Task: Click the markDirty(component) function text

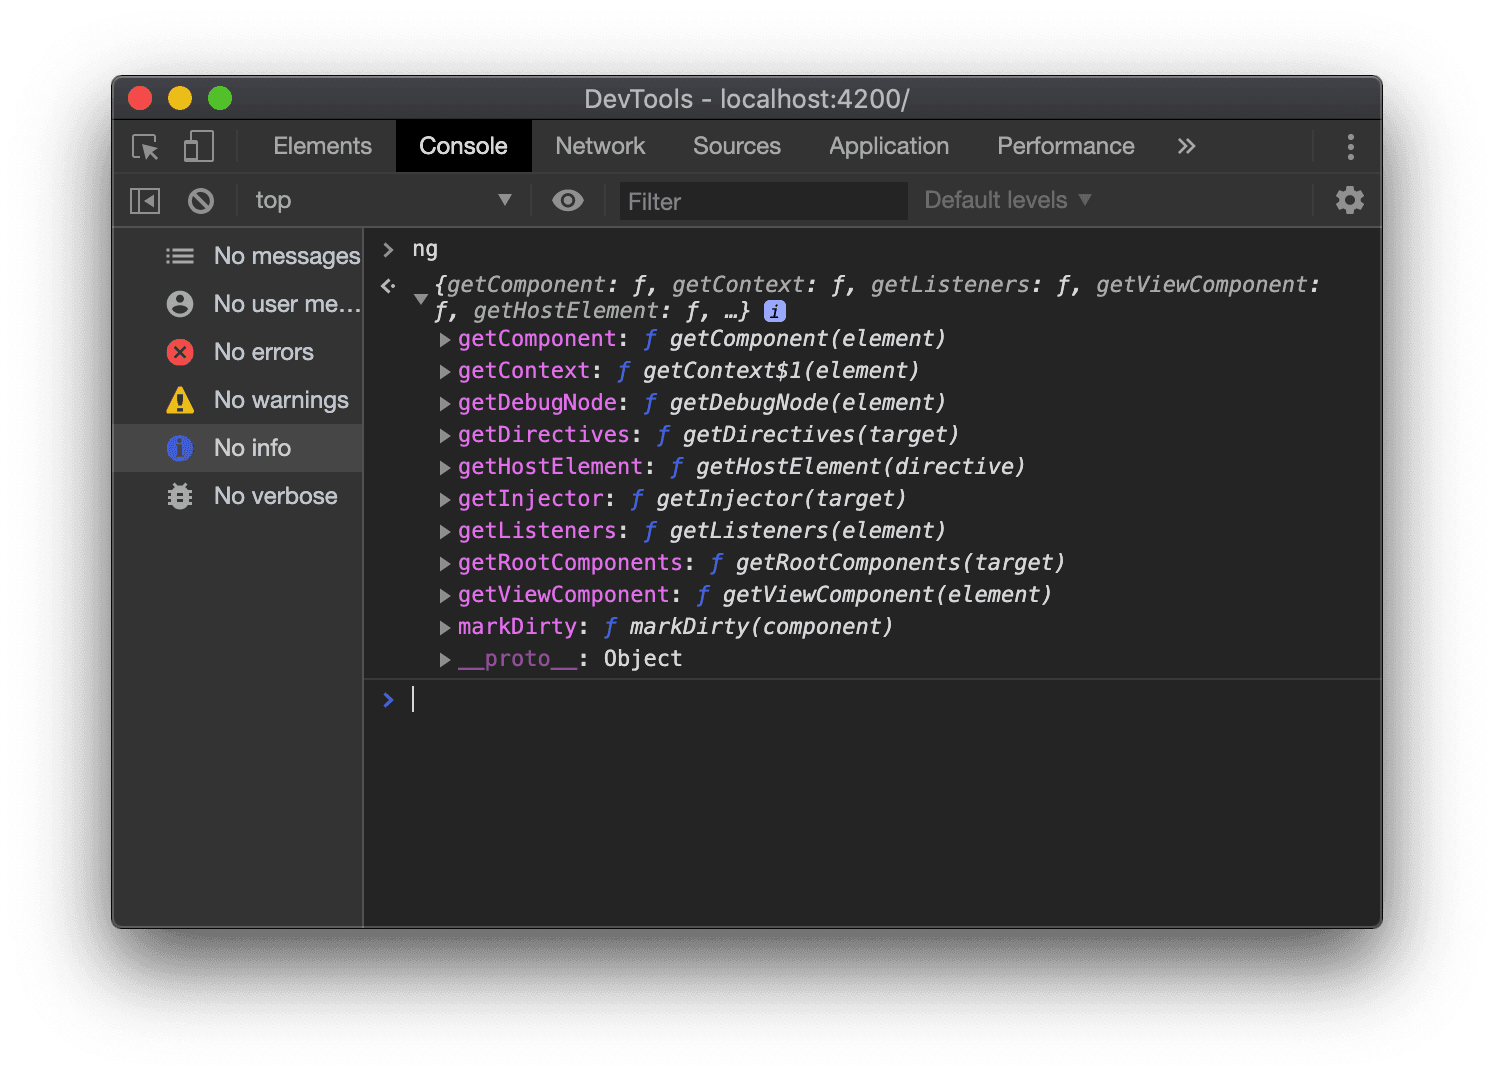Action: tap(761, 627)
